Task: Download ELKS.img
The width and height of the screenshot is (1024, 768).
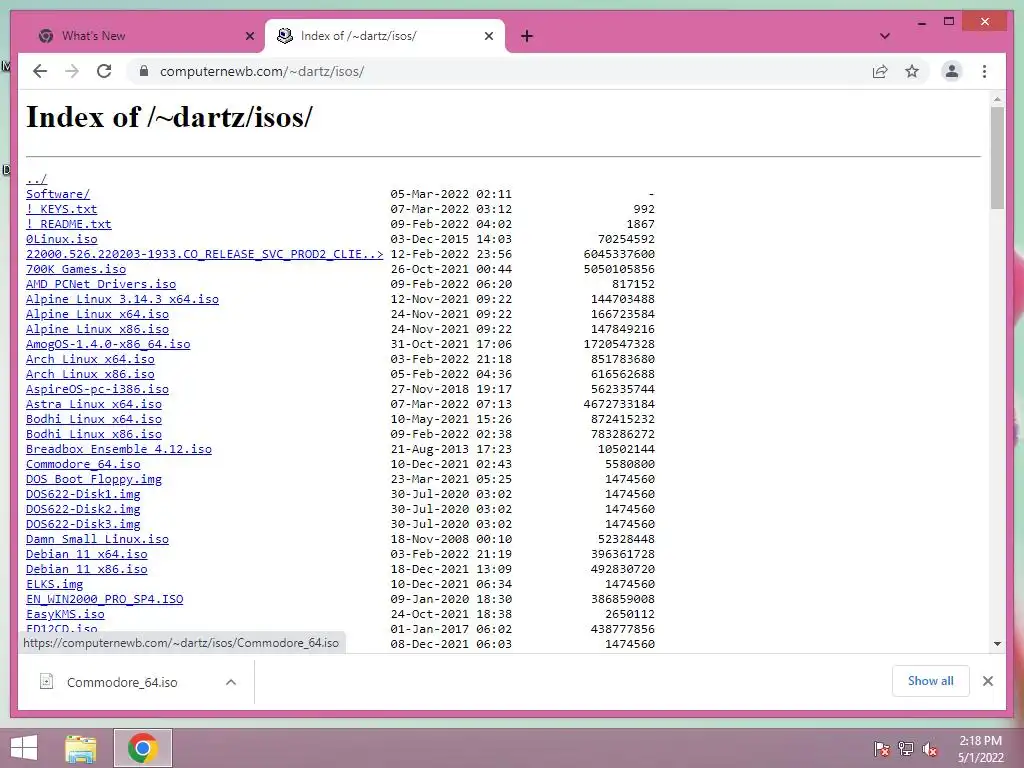Action: coord(54,584)
